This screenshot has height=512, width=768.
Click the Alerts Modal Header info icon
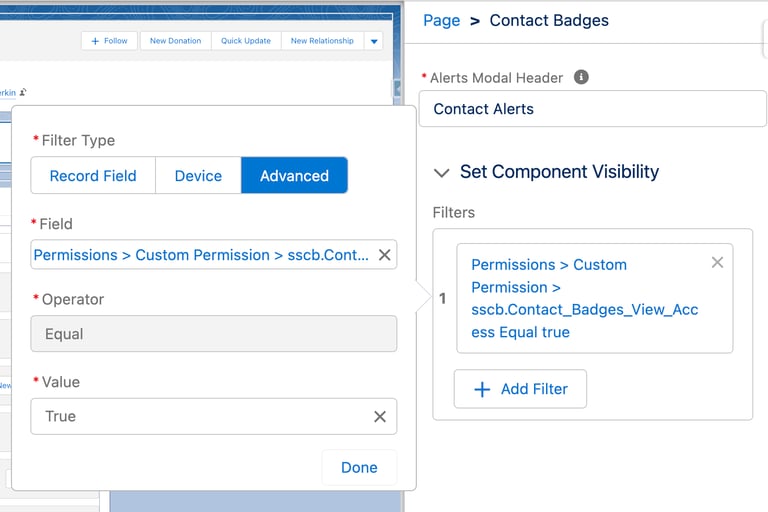[x=581, y=77]
